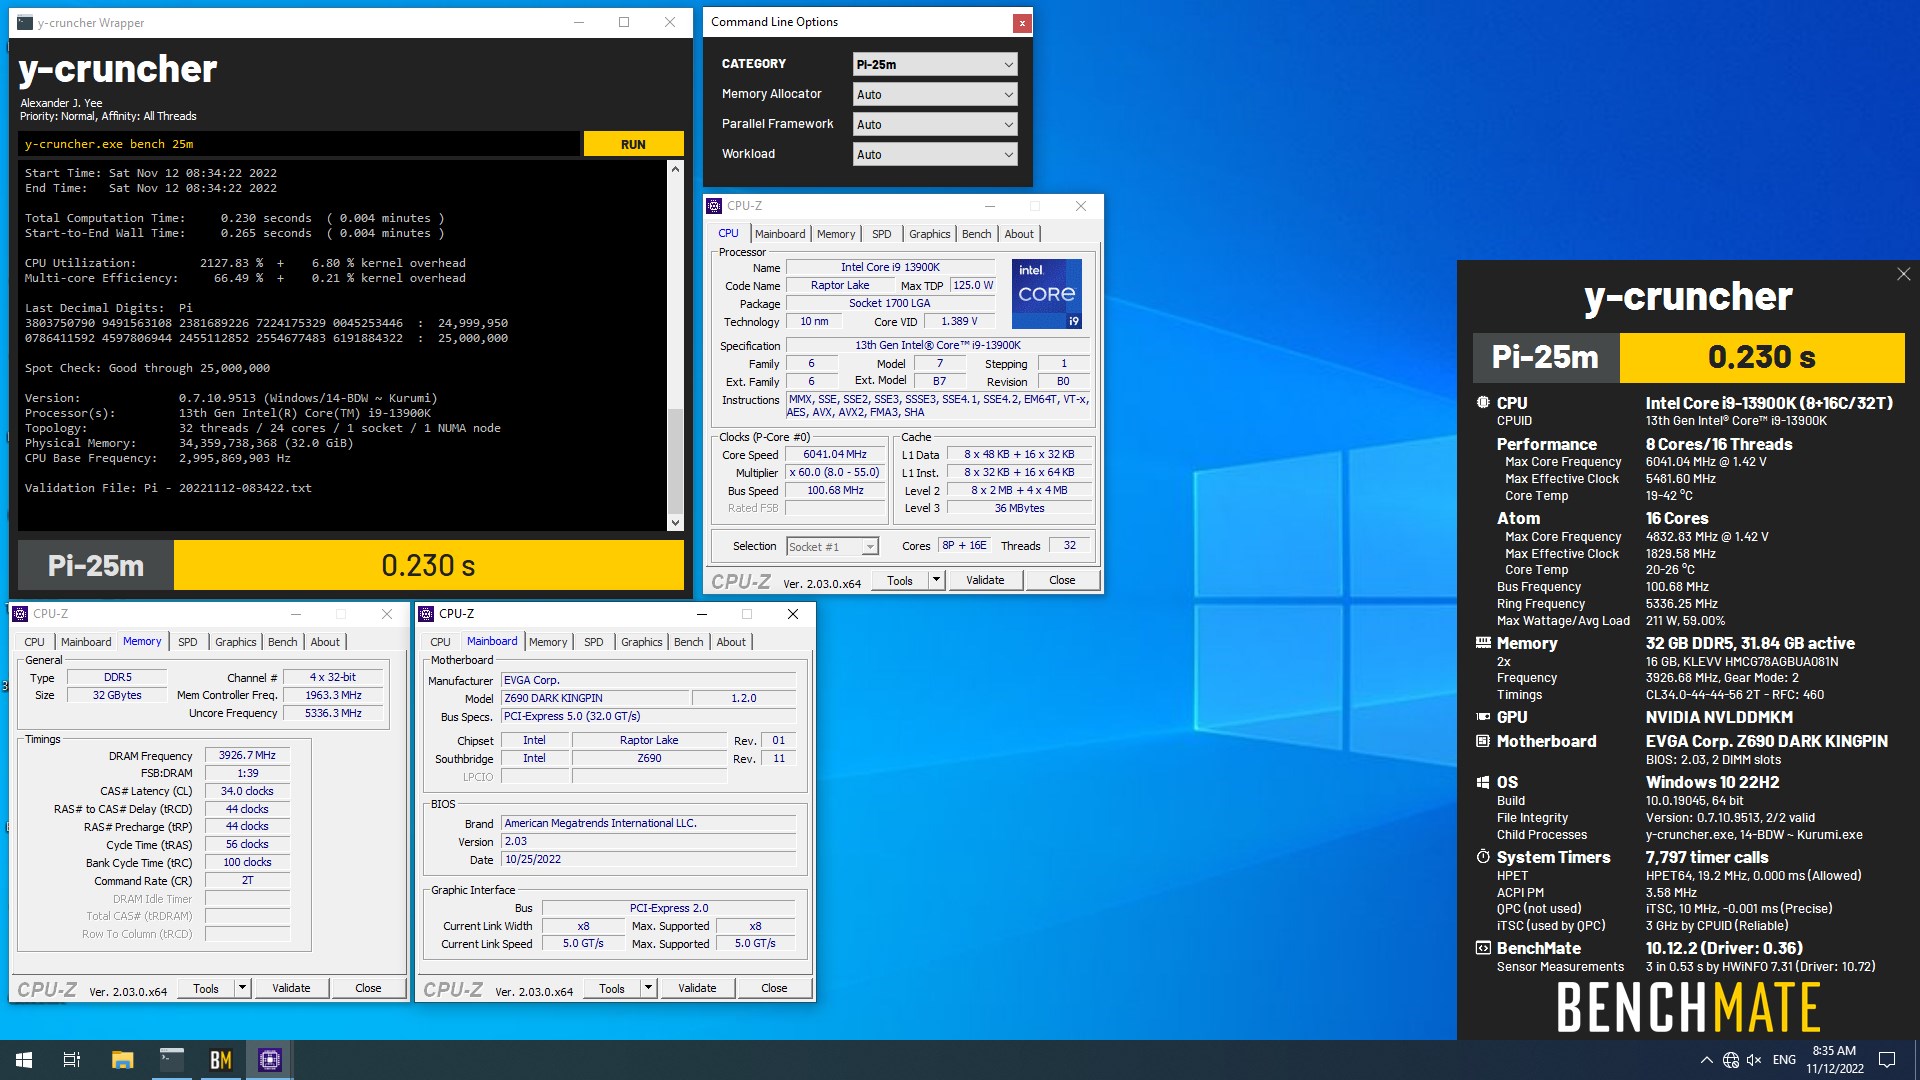Viewport: 1920px width, 1080px height.
Task: Open the Parallel Framework dropdown
Action: pyautogui.click(x=935, y=124)
